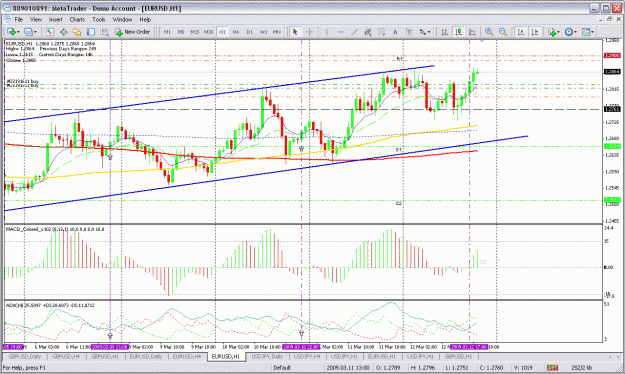Open the Periods clock icon
Viewport: 625px width, 374px height.
tap(569, 31)
